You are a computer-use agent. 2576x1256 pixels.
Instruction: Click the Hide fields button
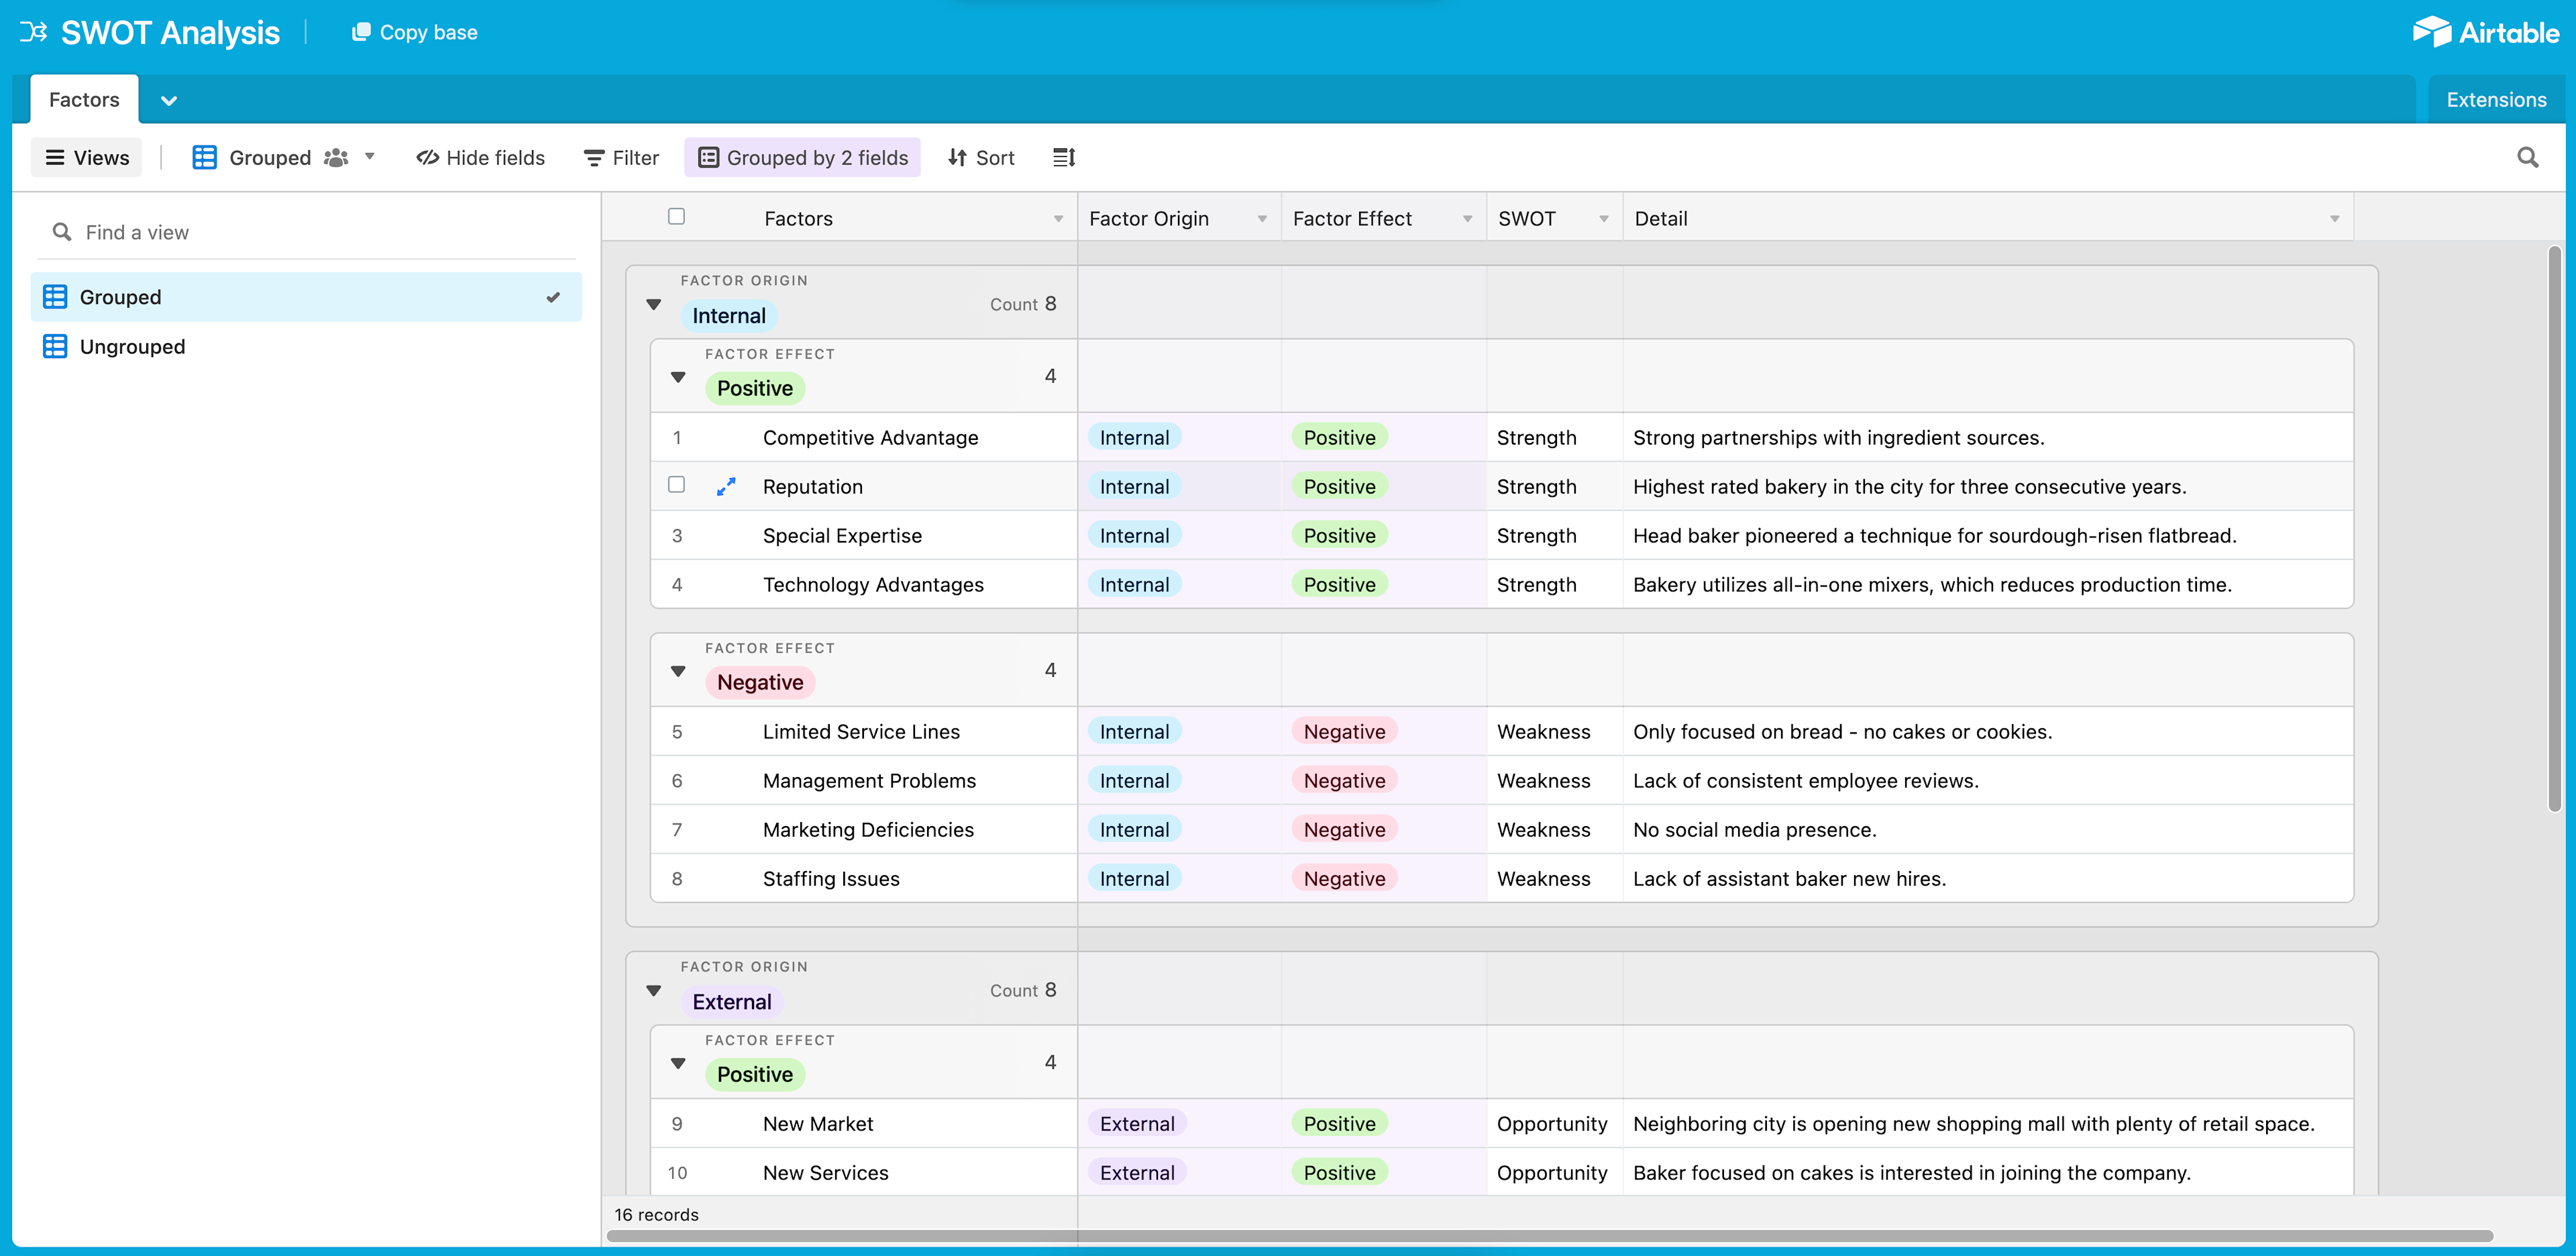coord(481,157)
